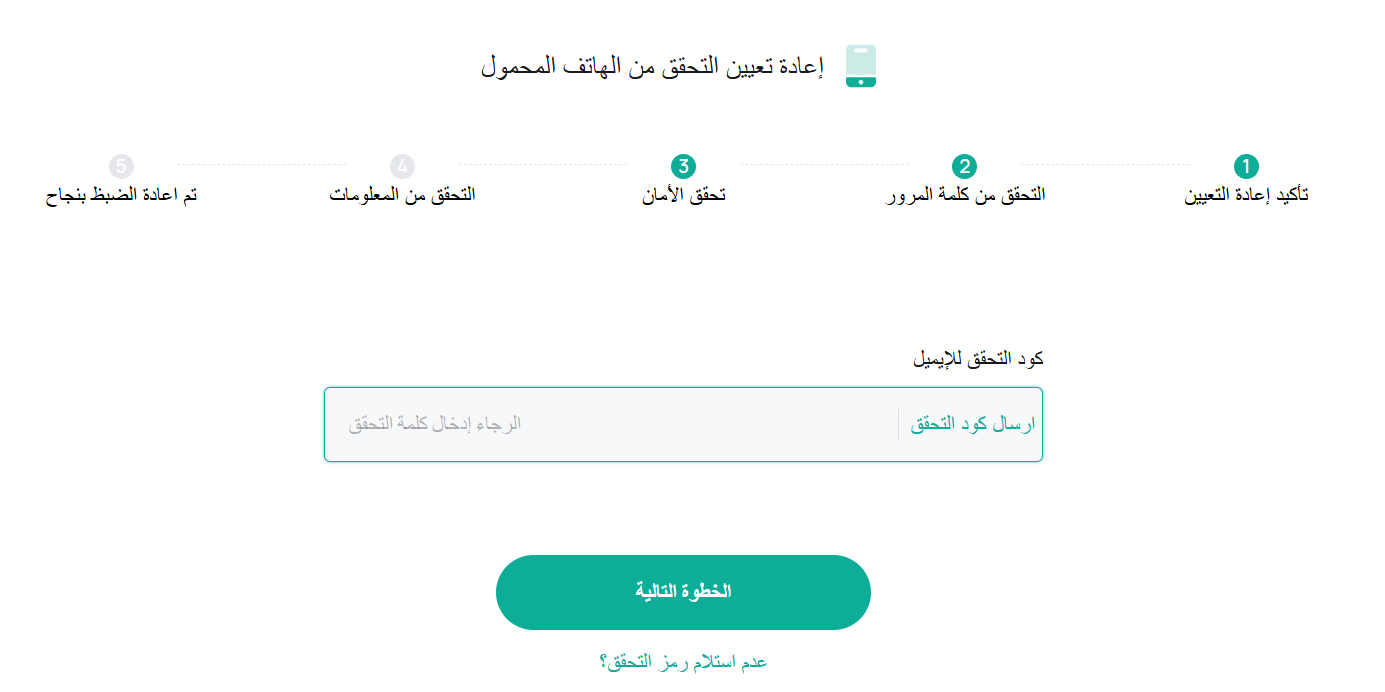The width and height of the screenshot is (1385, 692).
Task: Click the dashed connector between steps 1 and 2
Action: tap(1105, 165)
